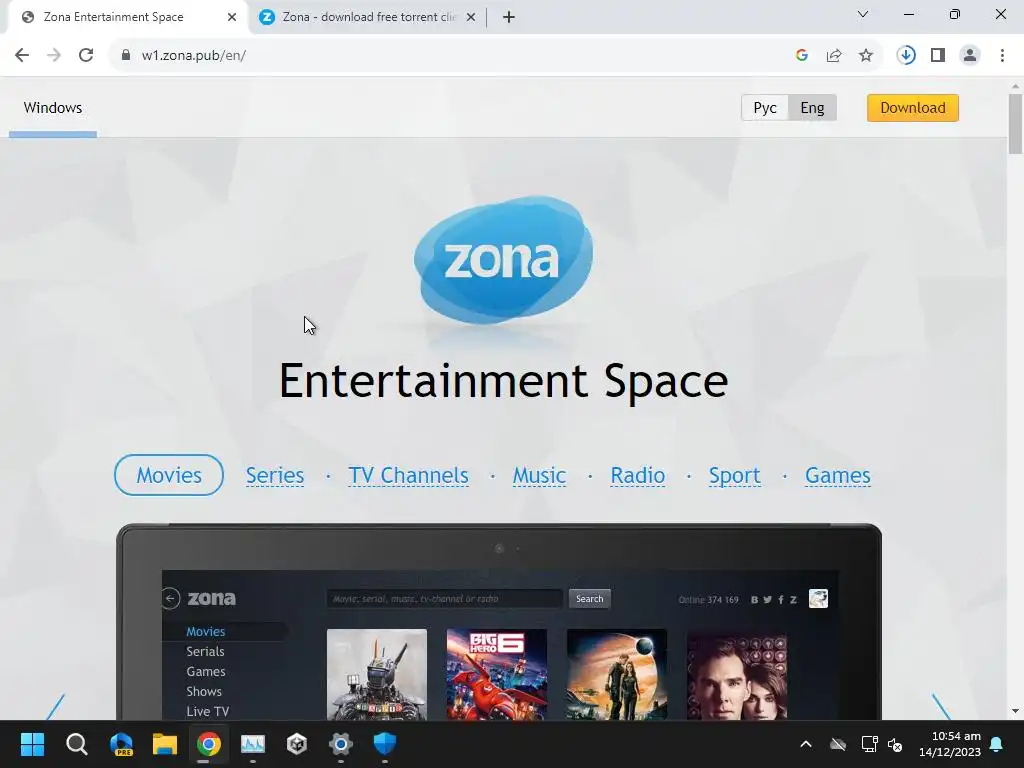Show hidden tray icons chevron

pyautogui.click(x=806, y=744)
